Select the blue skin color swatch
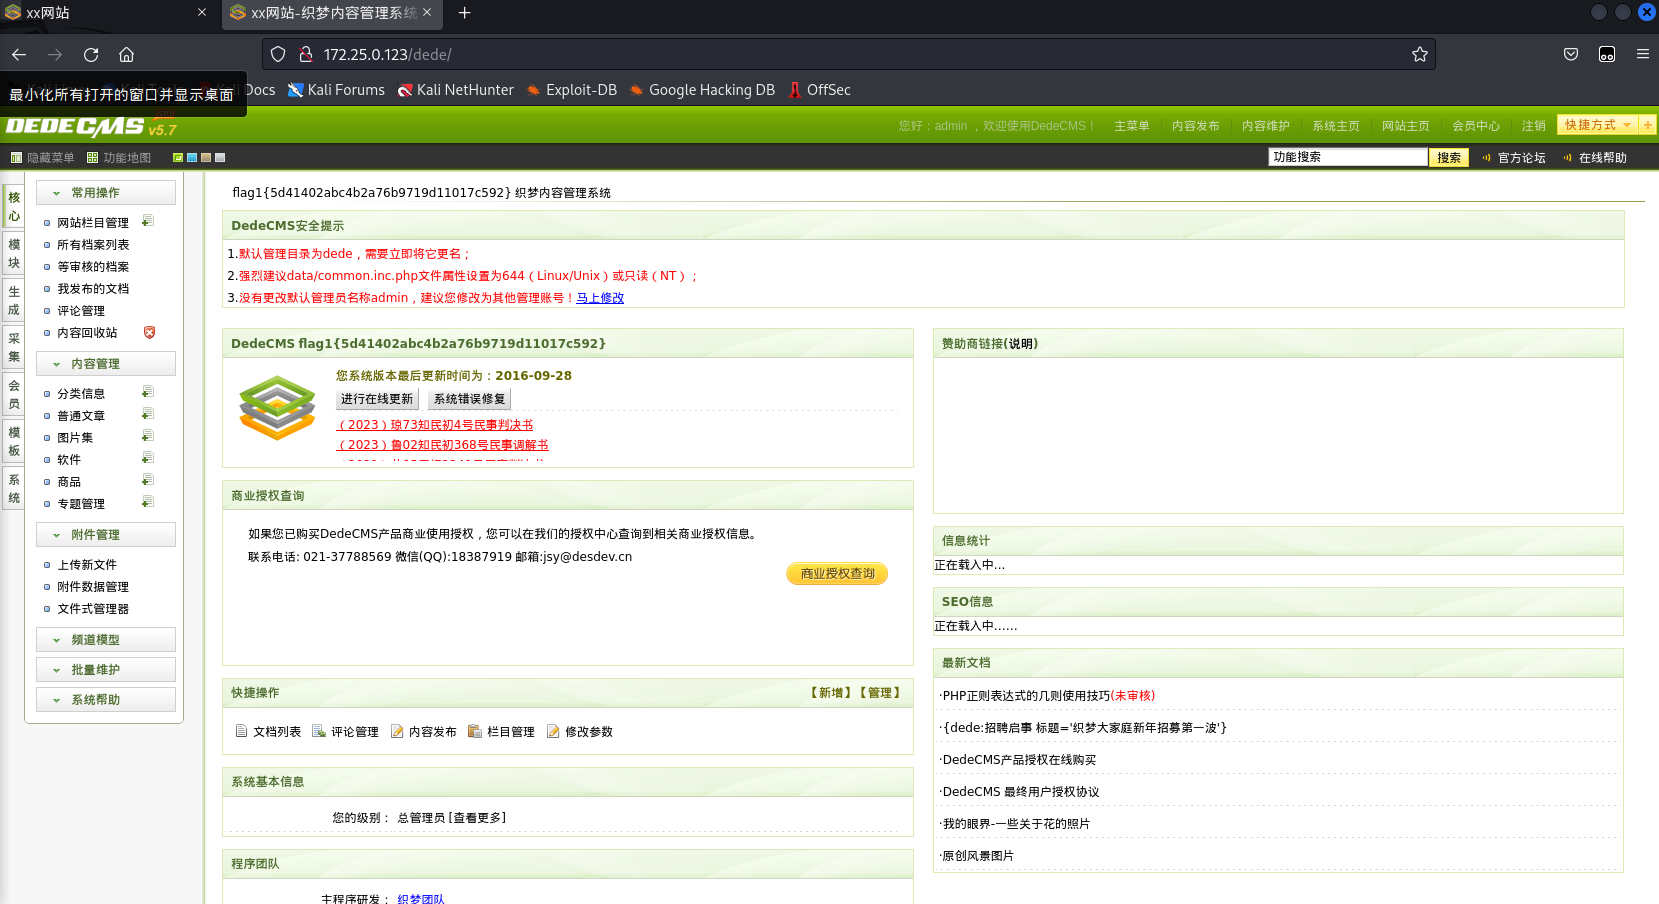The image size is (1659, 904). point(192,157)
